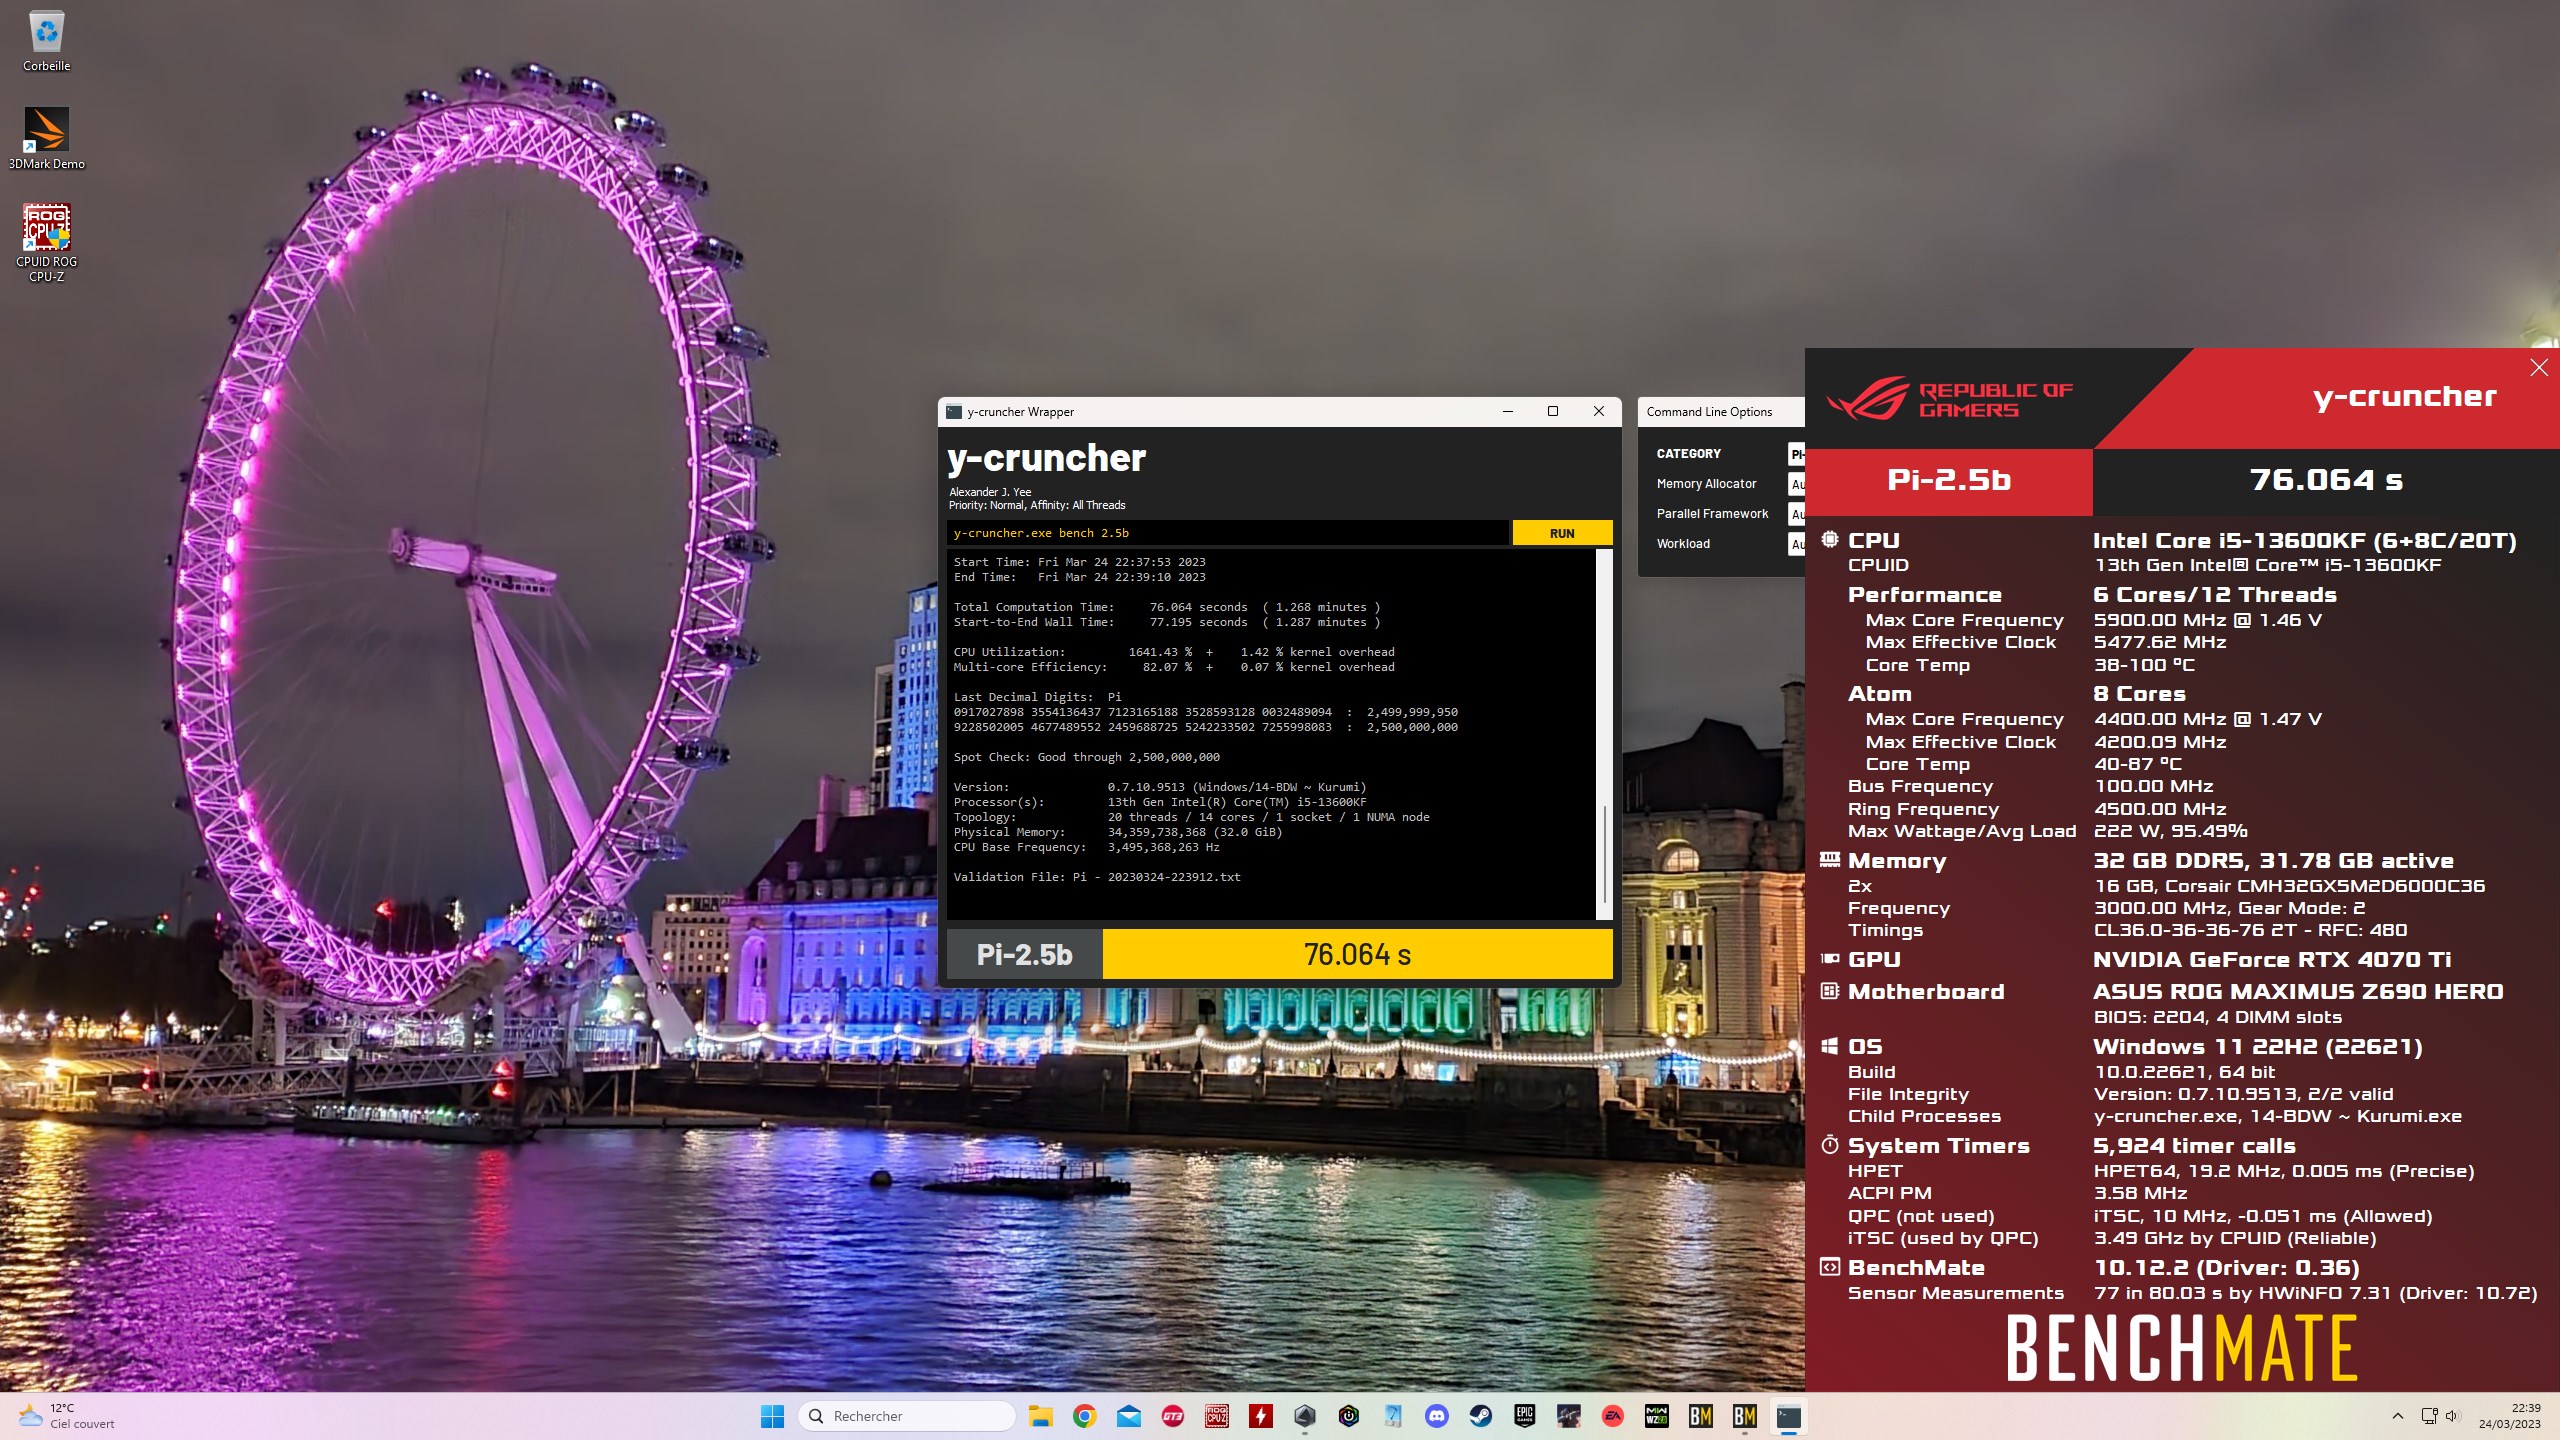
Task: Open the CPUID ROG CPU-Z desktop shortcut
Action: 46,243
